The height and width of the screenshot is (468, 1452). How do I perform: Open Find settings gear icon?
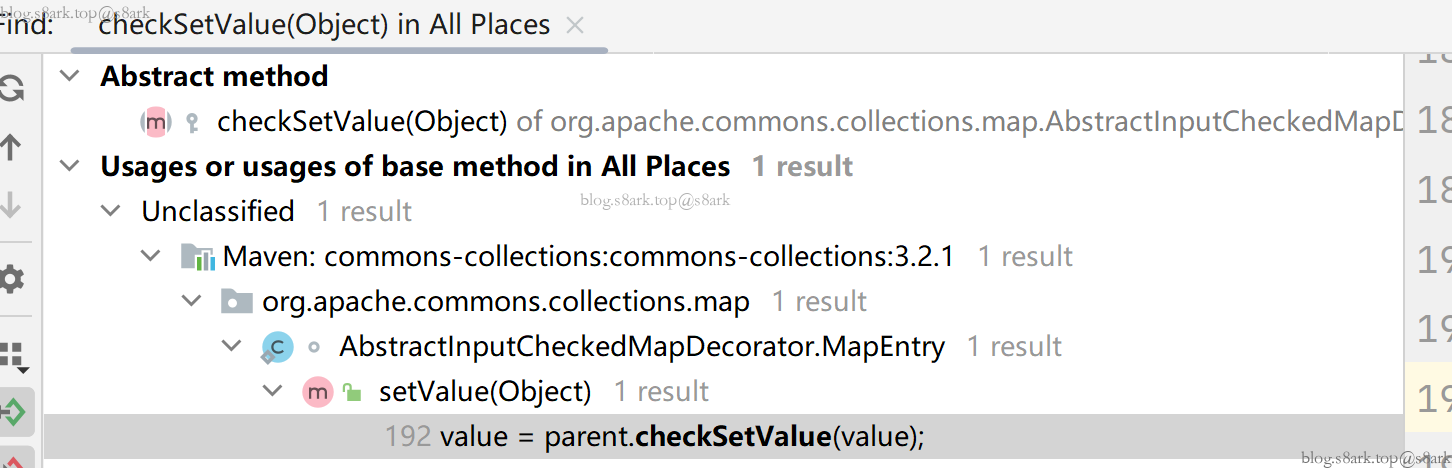tap(11, 279)
